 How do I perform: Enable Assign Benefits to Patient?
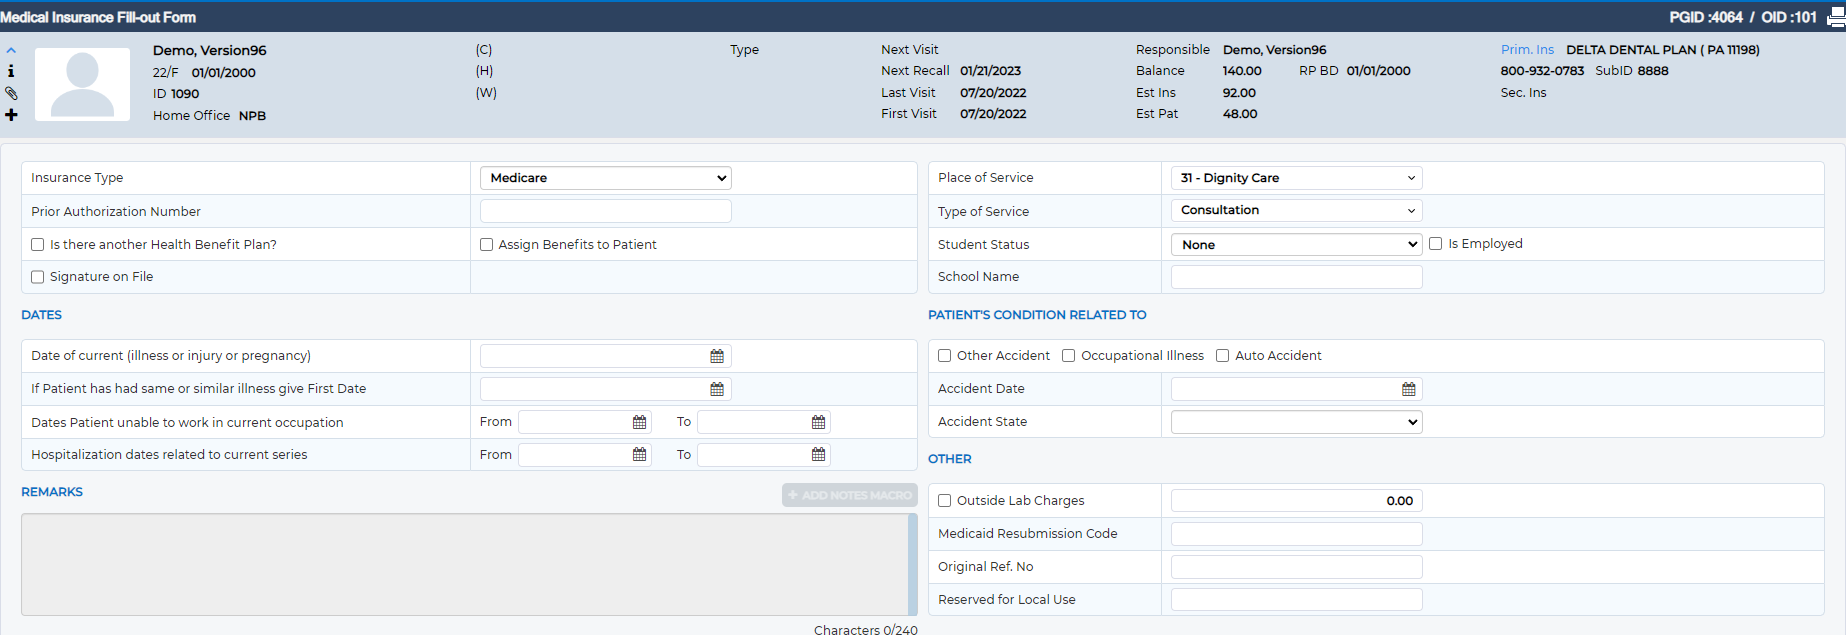click(487, 245)
